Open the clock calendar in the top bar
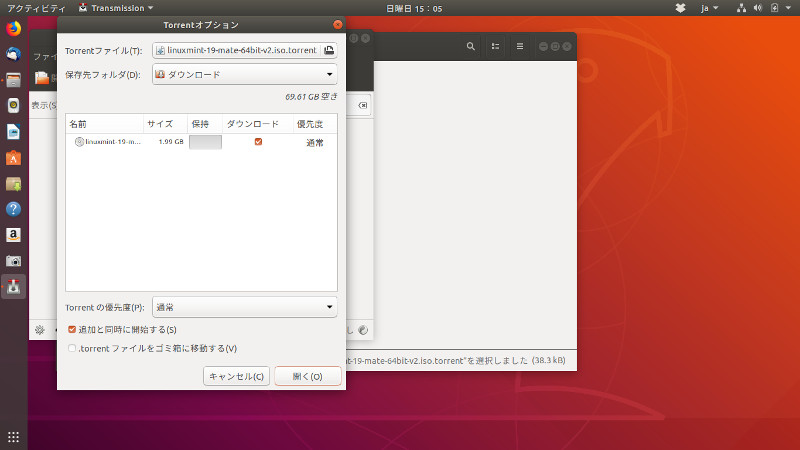800x450 pixels. (414, 8)
